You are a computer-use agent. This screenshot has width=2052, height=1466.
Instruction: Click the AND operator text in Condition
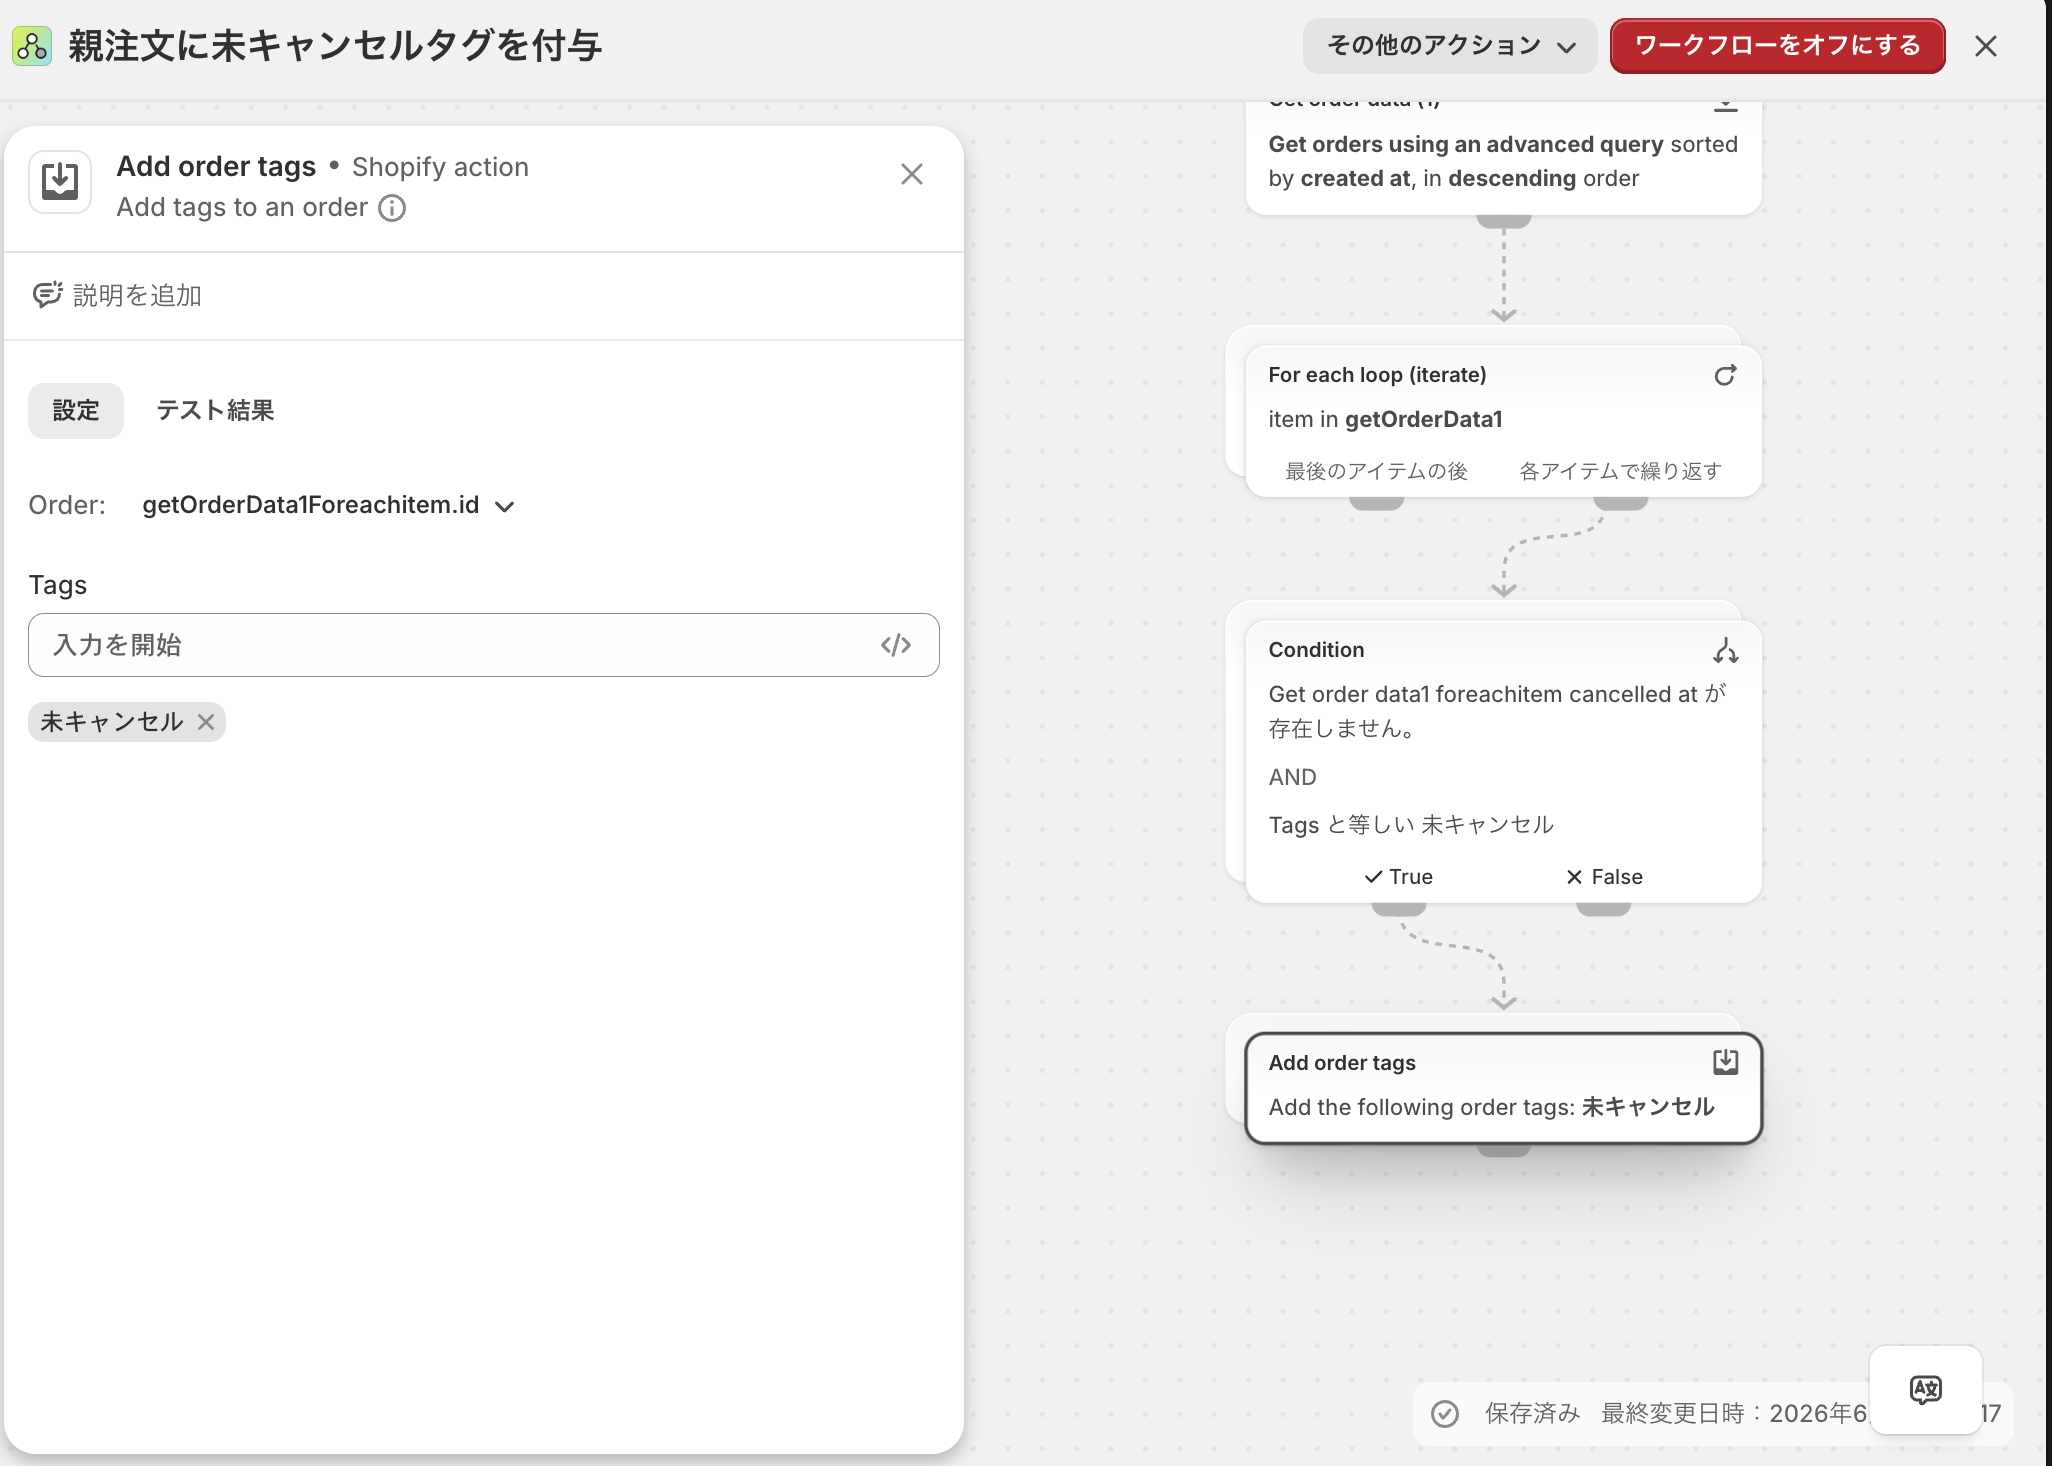(x=1292, y=777)
